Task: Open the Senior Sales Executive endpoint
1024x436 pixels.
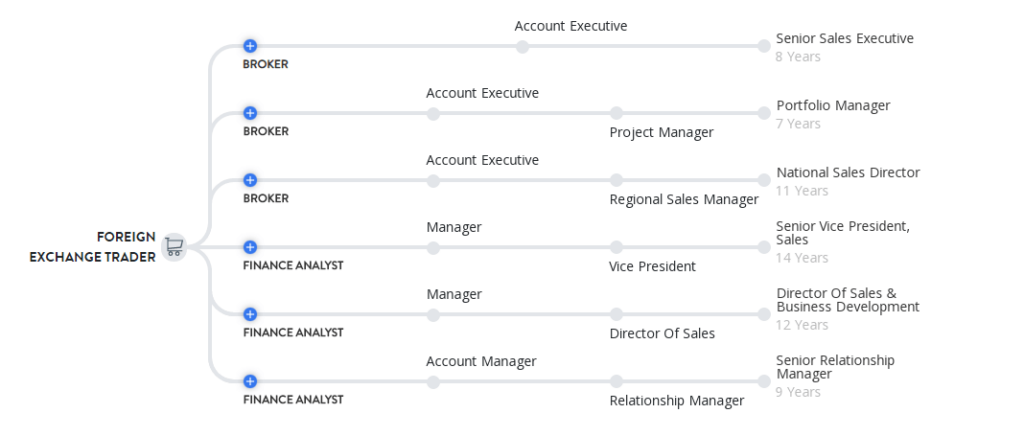Action: [x=844, y=39]
